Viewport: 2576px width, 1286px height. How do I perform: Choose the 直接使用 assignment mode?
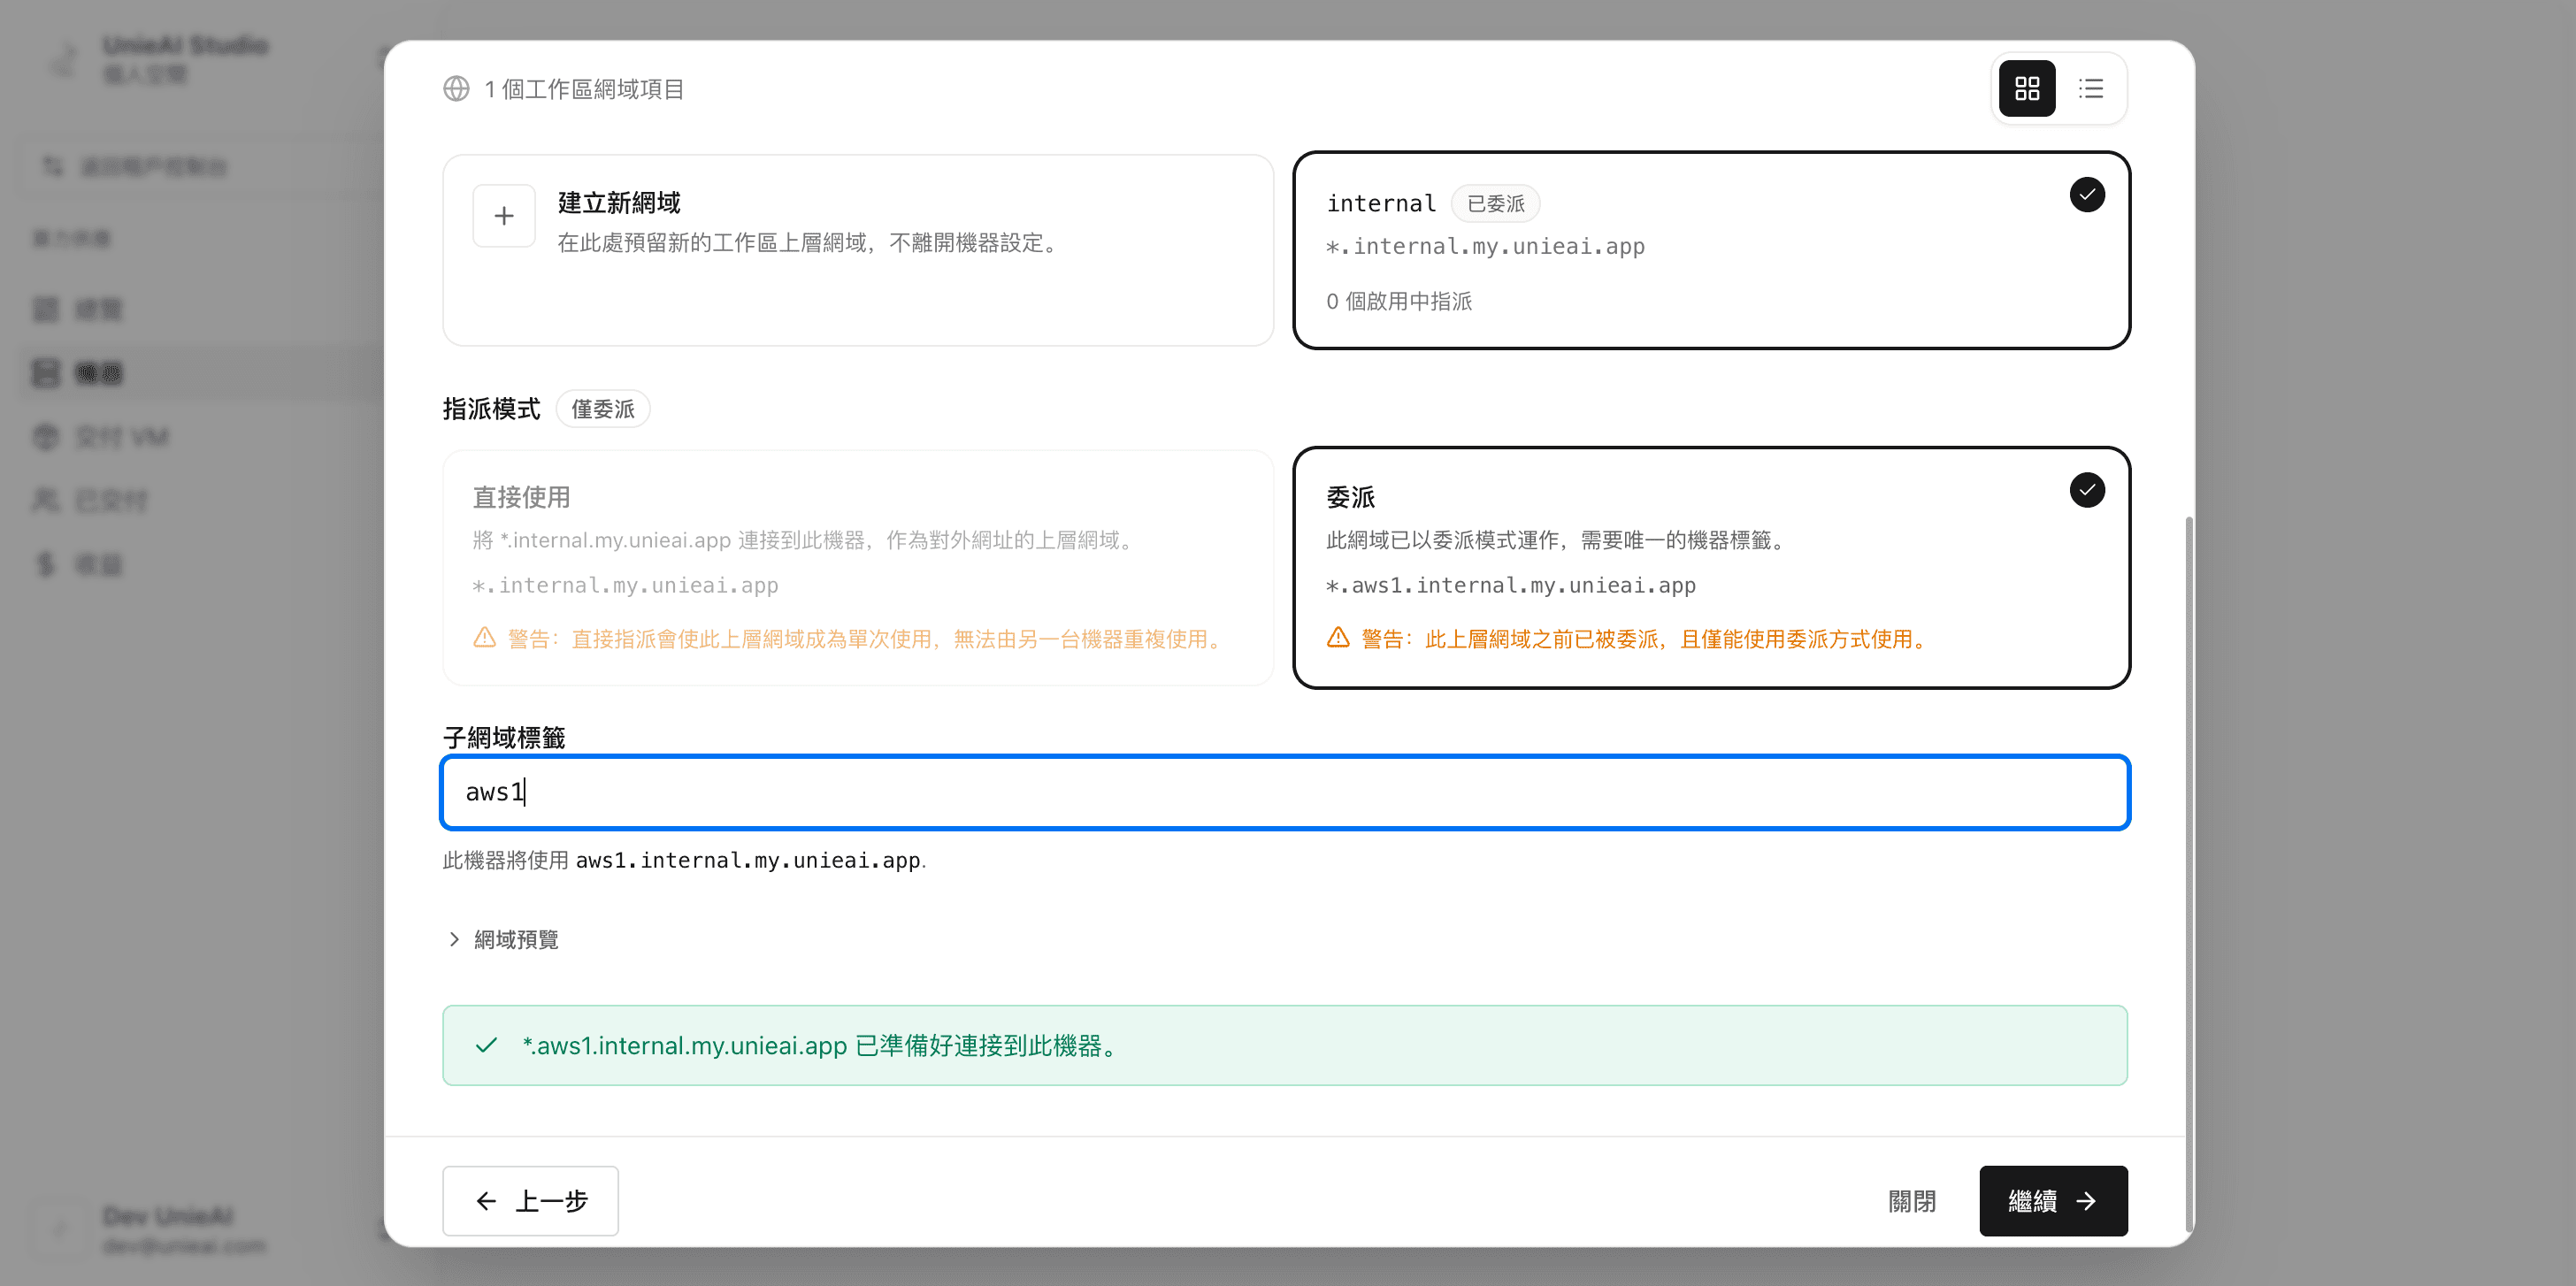pyautogui.click(x=858, y=567)
